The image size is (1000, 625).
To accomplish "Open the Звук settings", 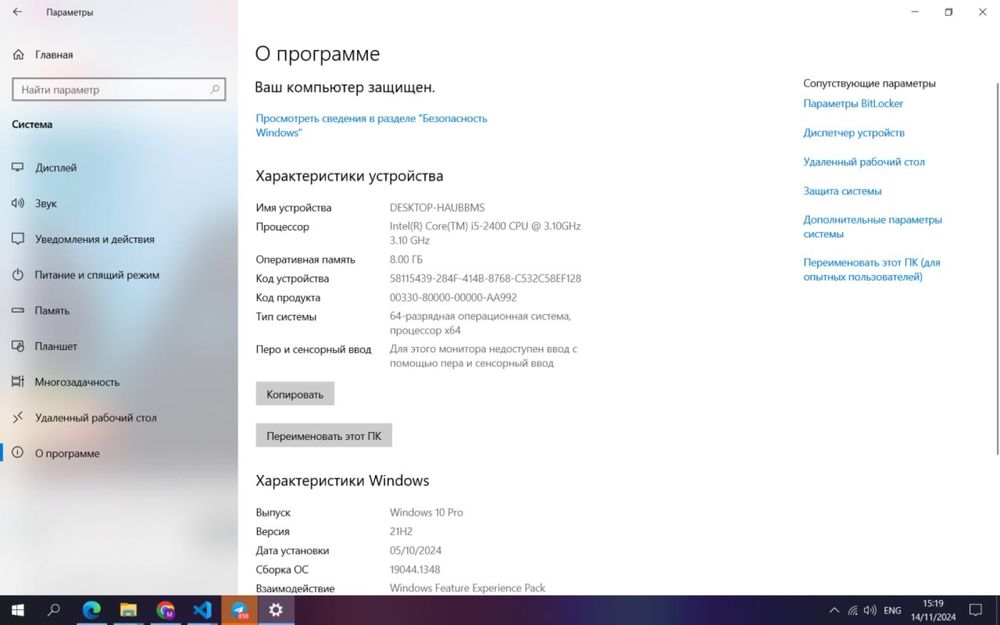I will click(119, 203).
